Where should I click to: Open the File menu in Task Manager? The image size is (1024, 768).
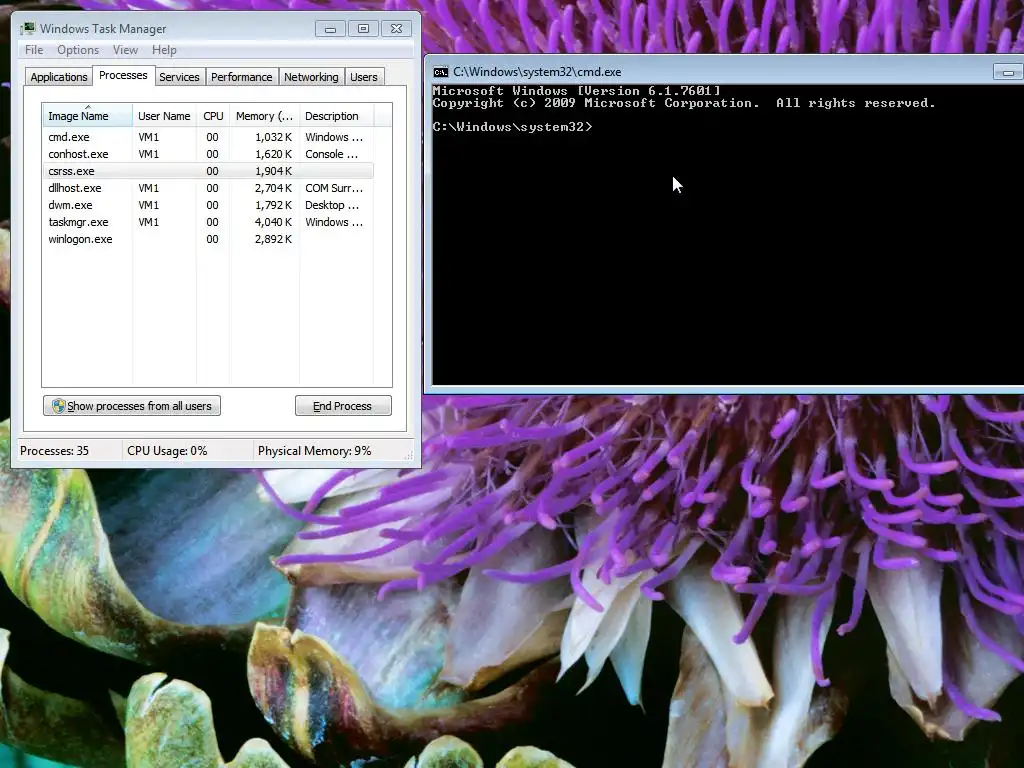34,50
